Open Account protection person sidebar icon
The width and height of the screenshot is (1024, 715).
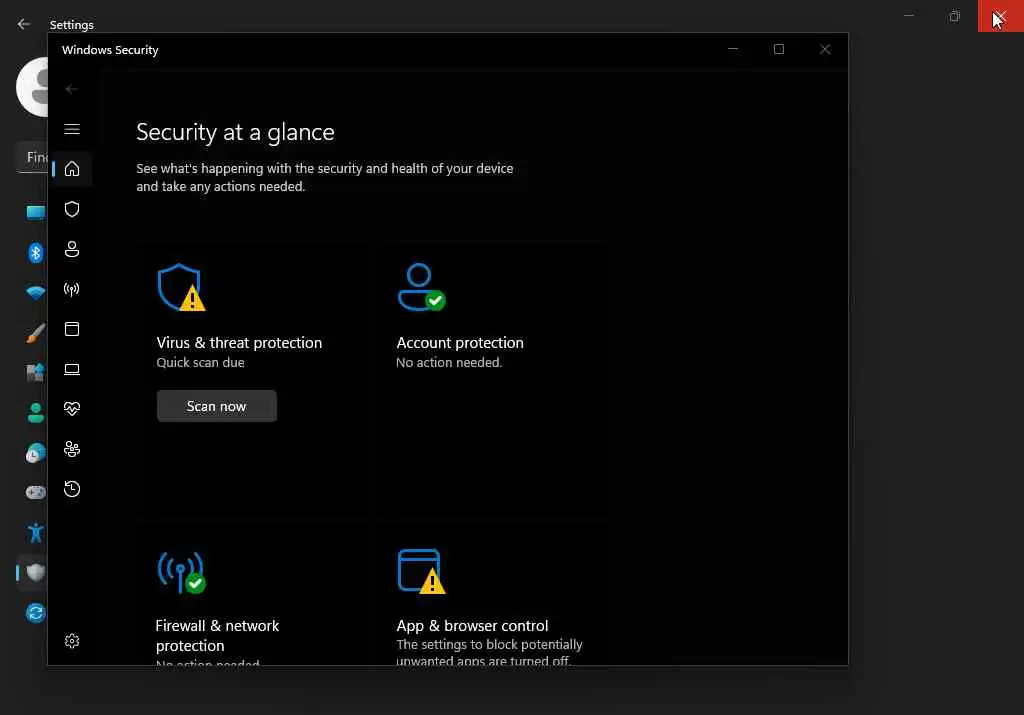coord(72,249)
